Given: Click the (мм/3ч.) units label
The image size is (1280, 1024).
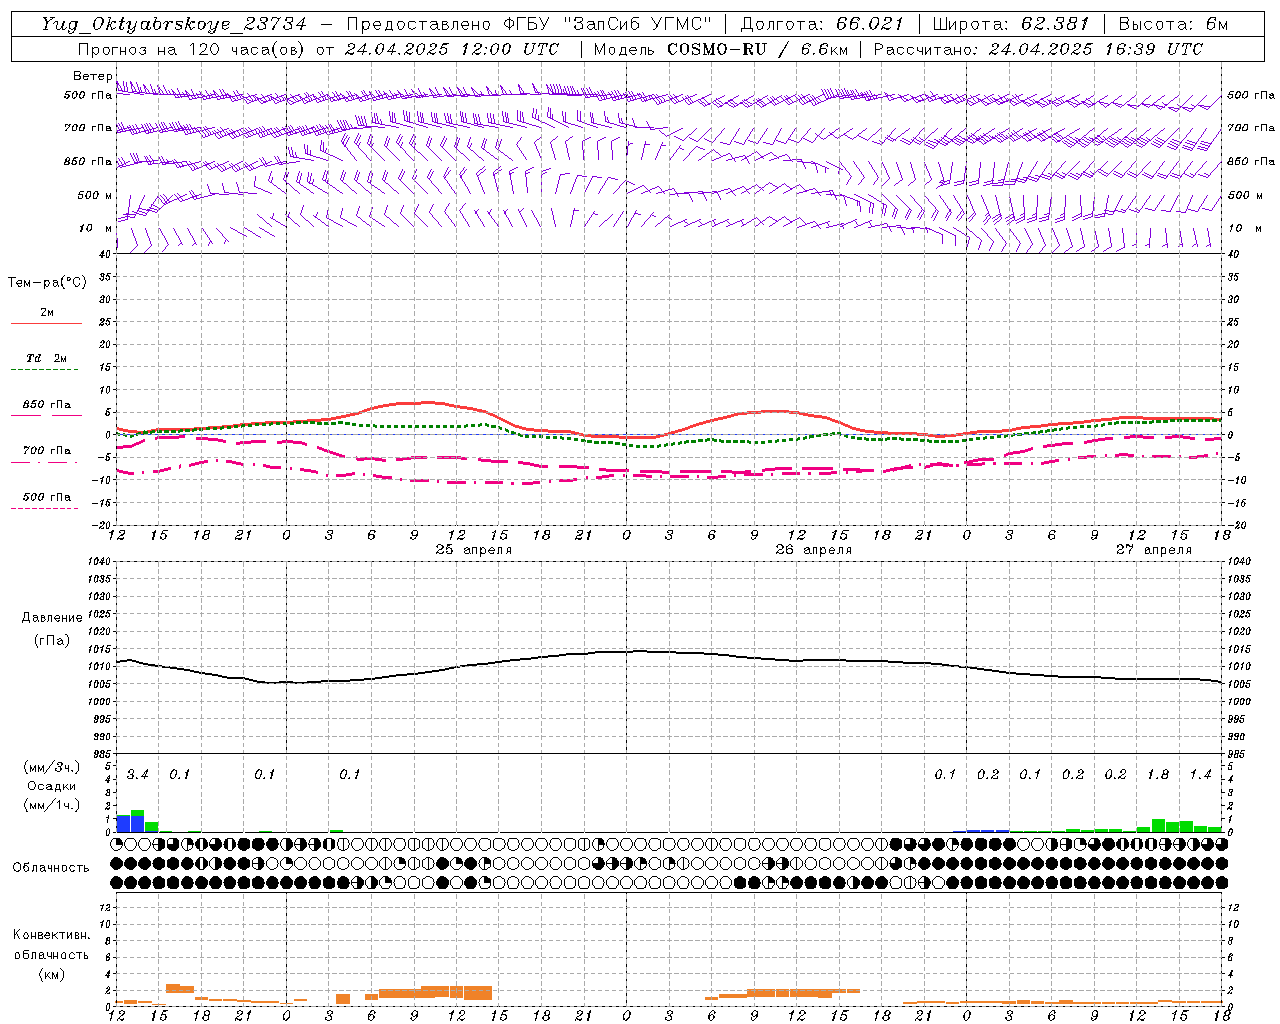Looking at the screenshot, I should pos(52,767).
